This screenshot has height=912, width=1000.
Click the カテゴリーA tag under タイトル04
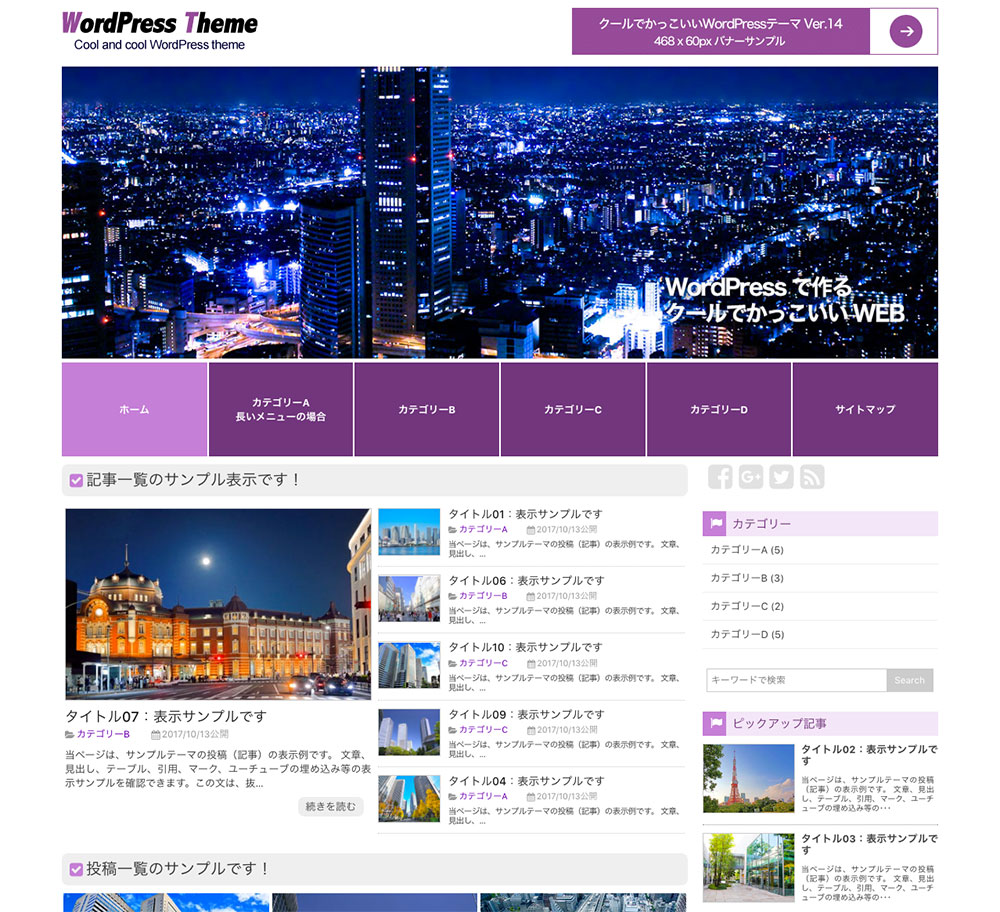483,796
